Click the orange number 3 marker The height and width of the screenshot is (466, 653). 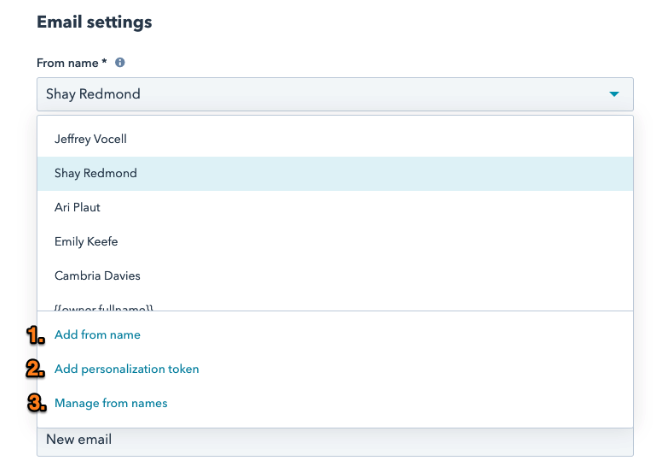coord(36,403)
